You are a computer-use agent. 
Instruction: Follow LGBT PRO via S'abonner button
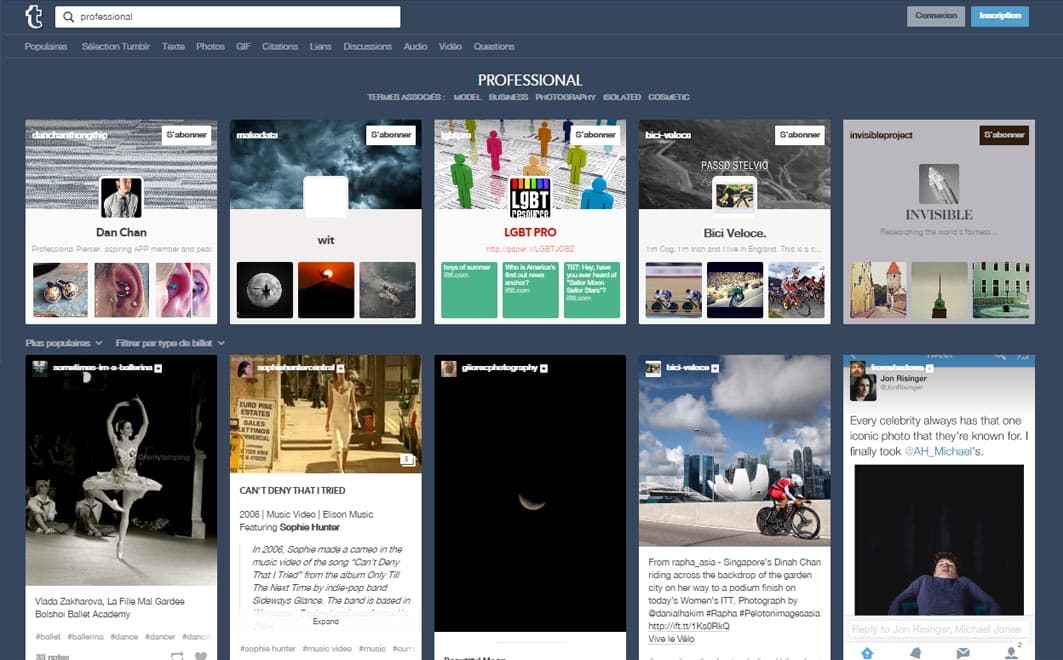click(x=595, y=135)
